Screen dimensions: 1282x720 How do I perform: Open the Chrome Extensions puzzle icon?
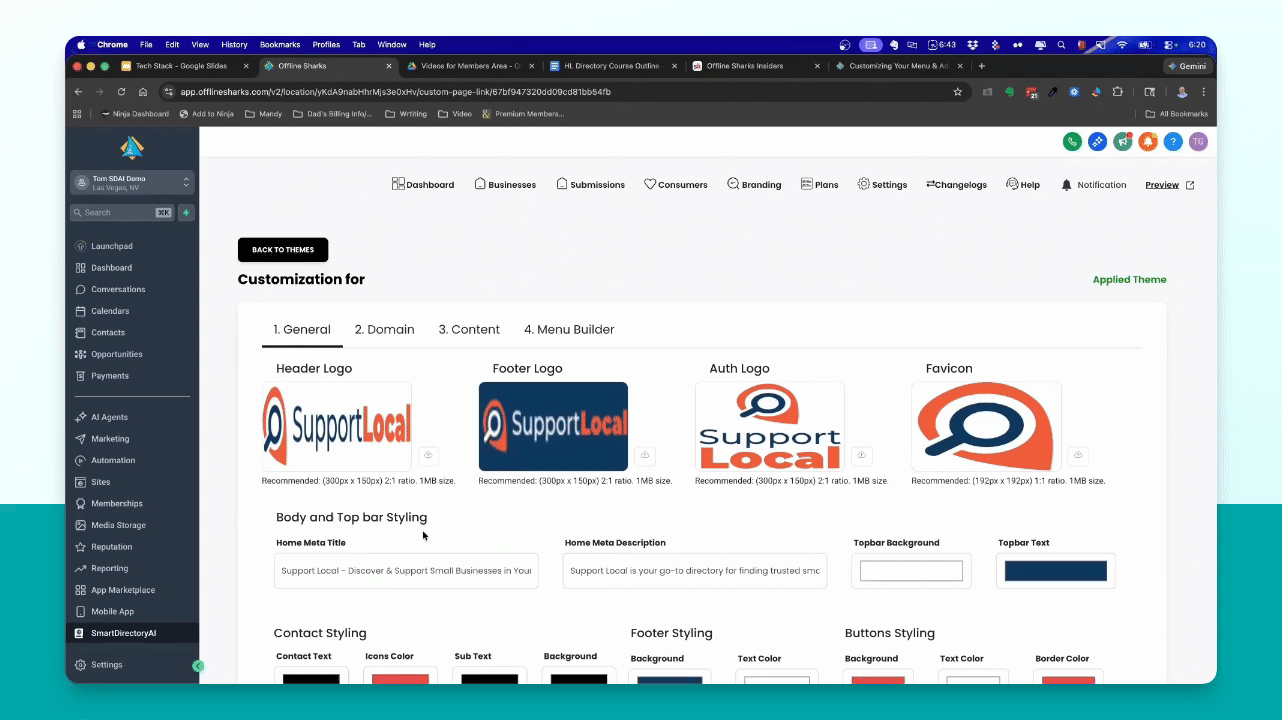tap(1117, 92)
